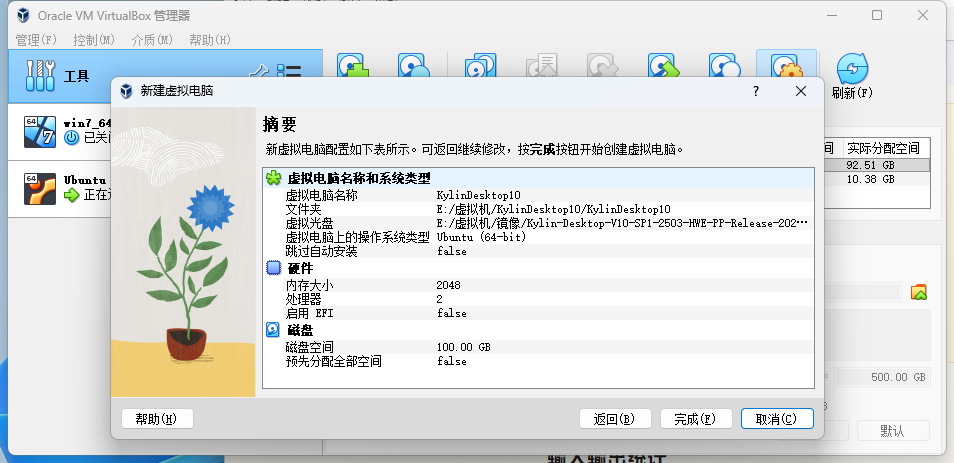
Task: Click the 刷新(F) refresh icon
Action: point(852,68)
